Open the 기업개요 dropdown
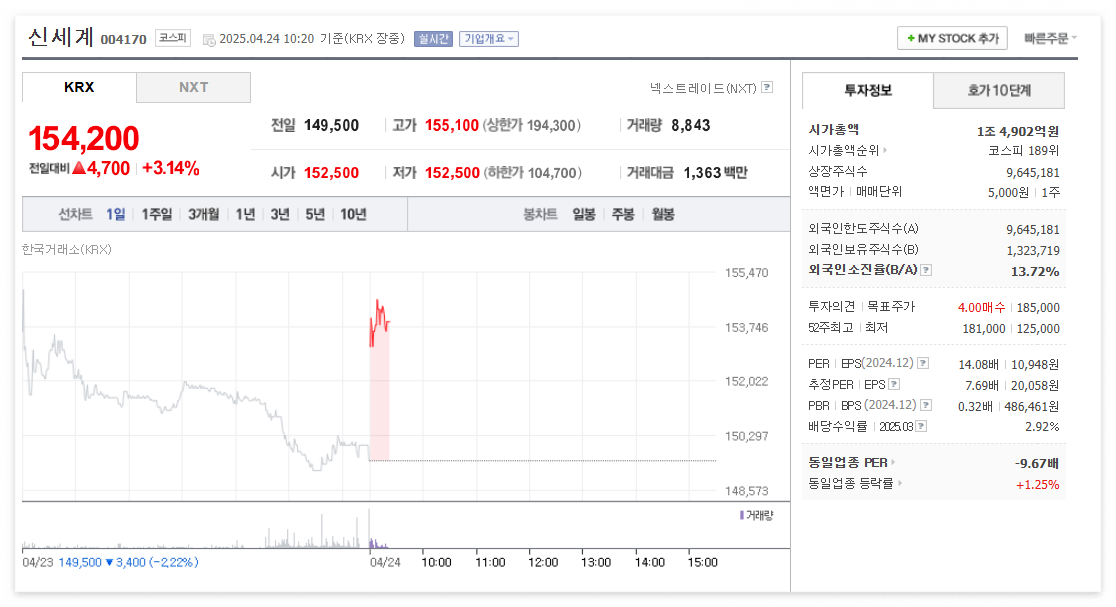 (490, 39)
